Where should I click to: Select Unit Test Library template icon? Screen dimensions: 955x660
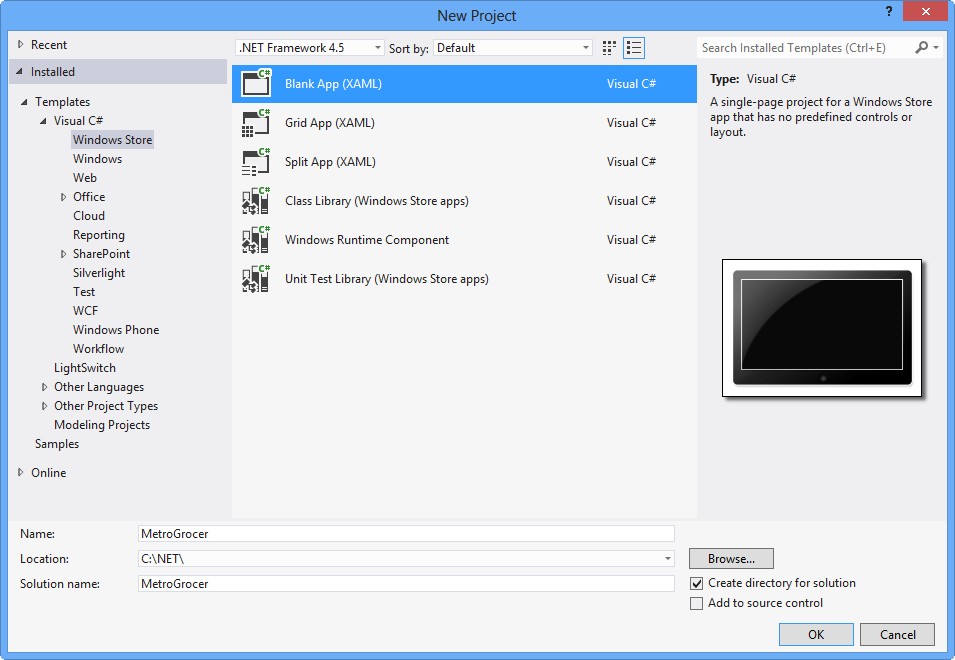pyautogui.click(x=256, y=278)
